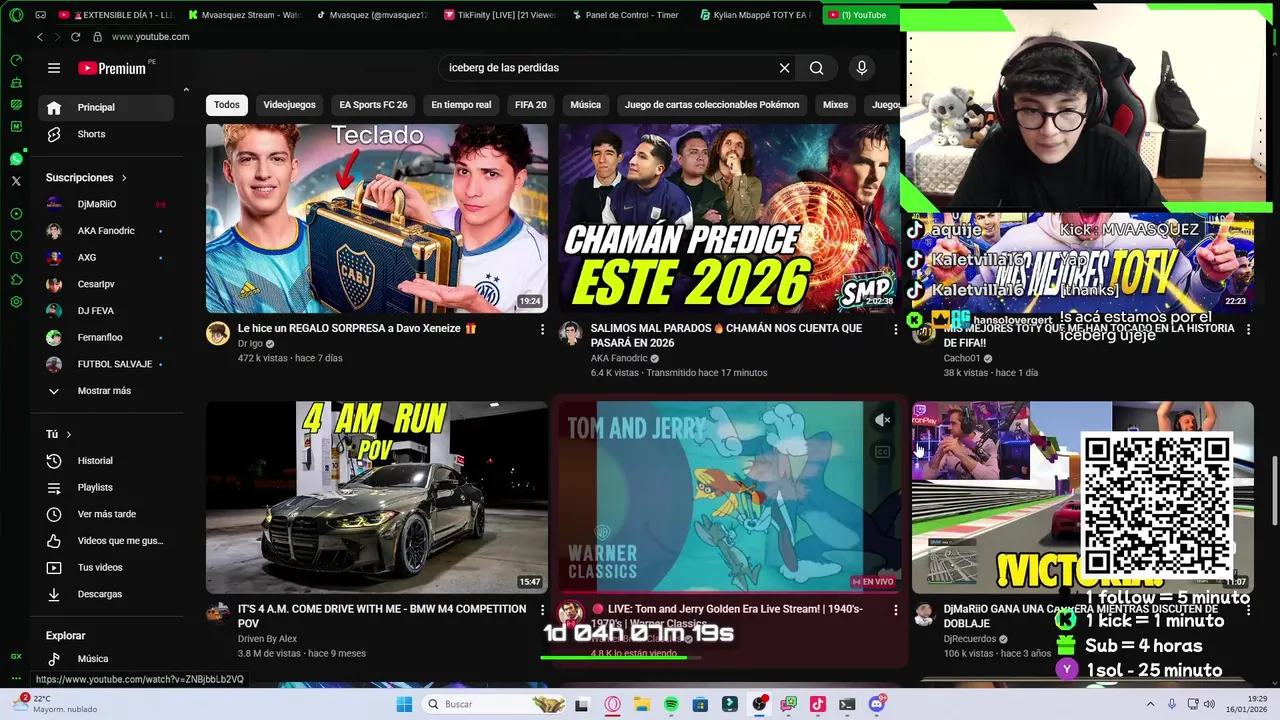Open options menu for Tom and Jerry stream

(x=896, y=609)
